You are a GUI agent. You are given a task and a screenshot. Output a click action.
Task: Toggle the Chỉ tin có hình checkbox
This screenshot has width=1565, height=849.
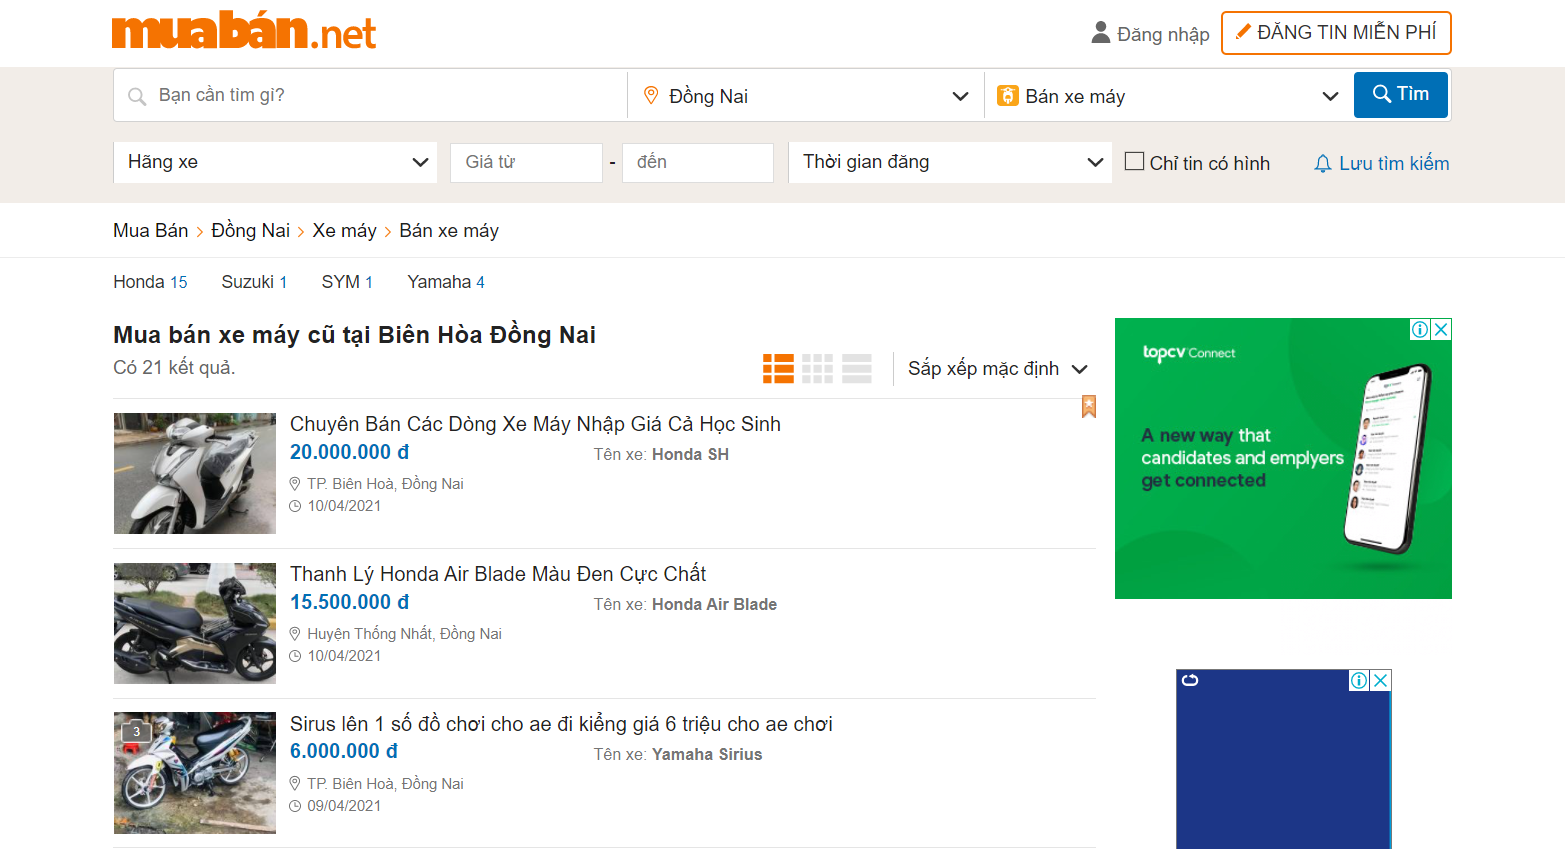click(1134, 161)
